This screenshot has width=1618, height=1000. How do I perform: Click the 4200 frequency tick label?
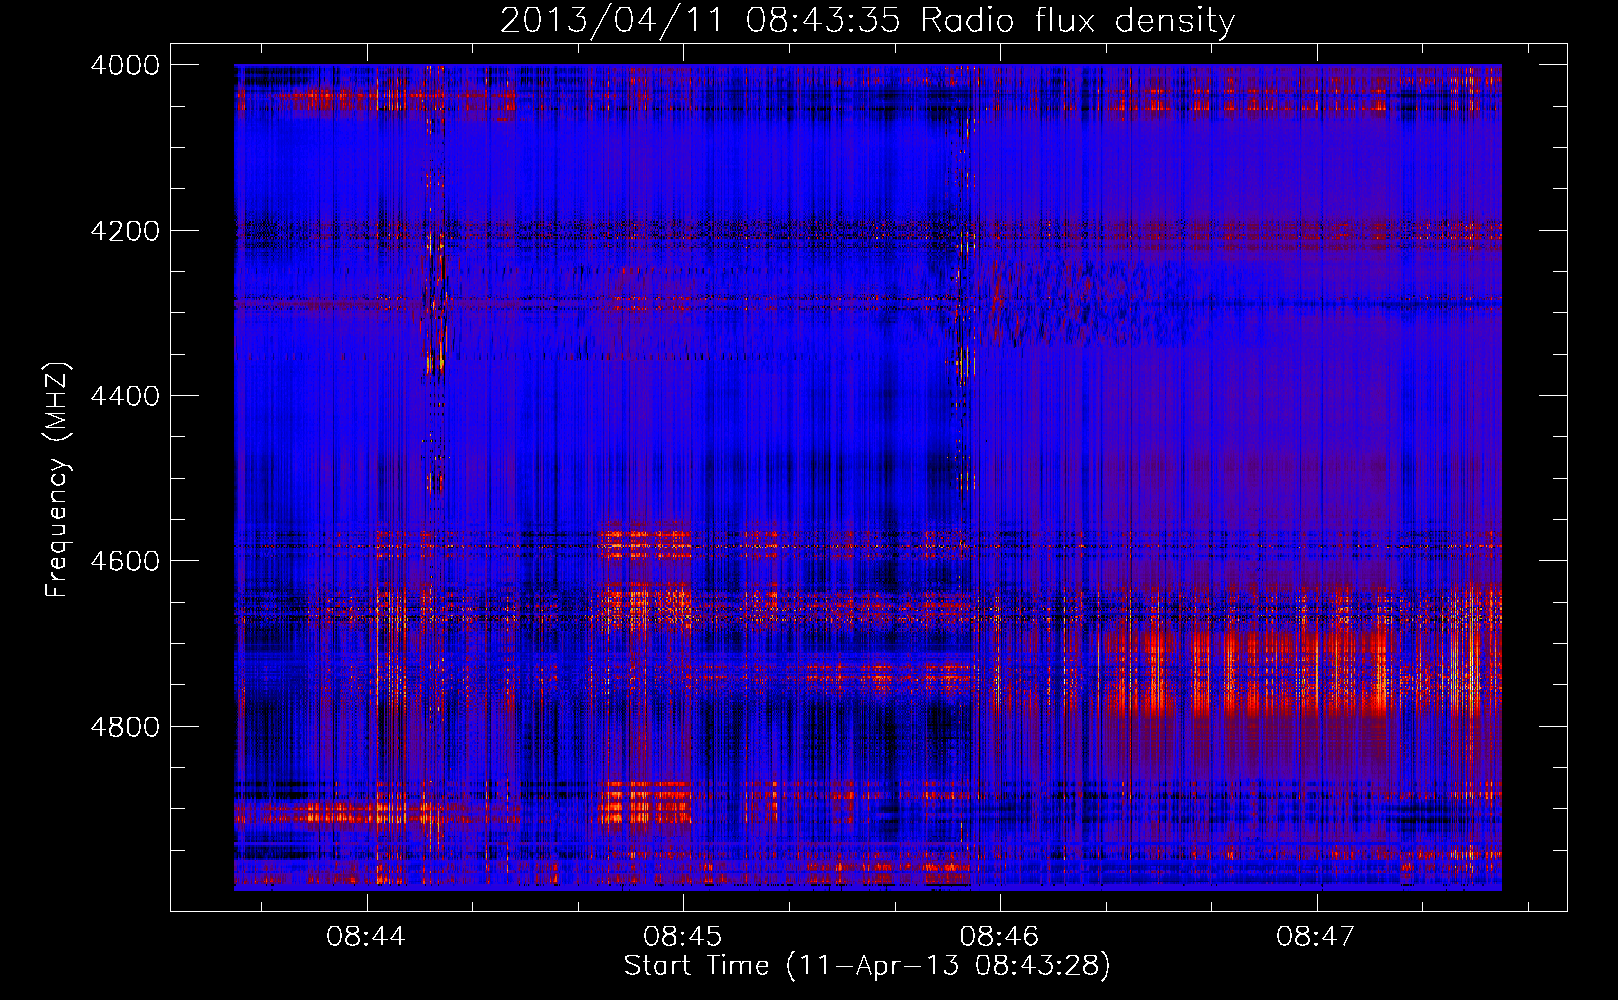[x=125, y=230]
